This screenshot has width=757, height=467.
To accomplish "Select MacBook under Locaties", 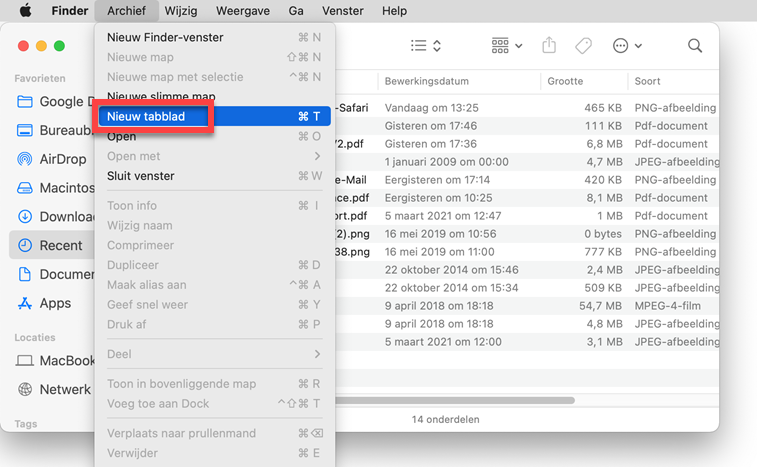I will [x=52, y=361].
